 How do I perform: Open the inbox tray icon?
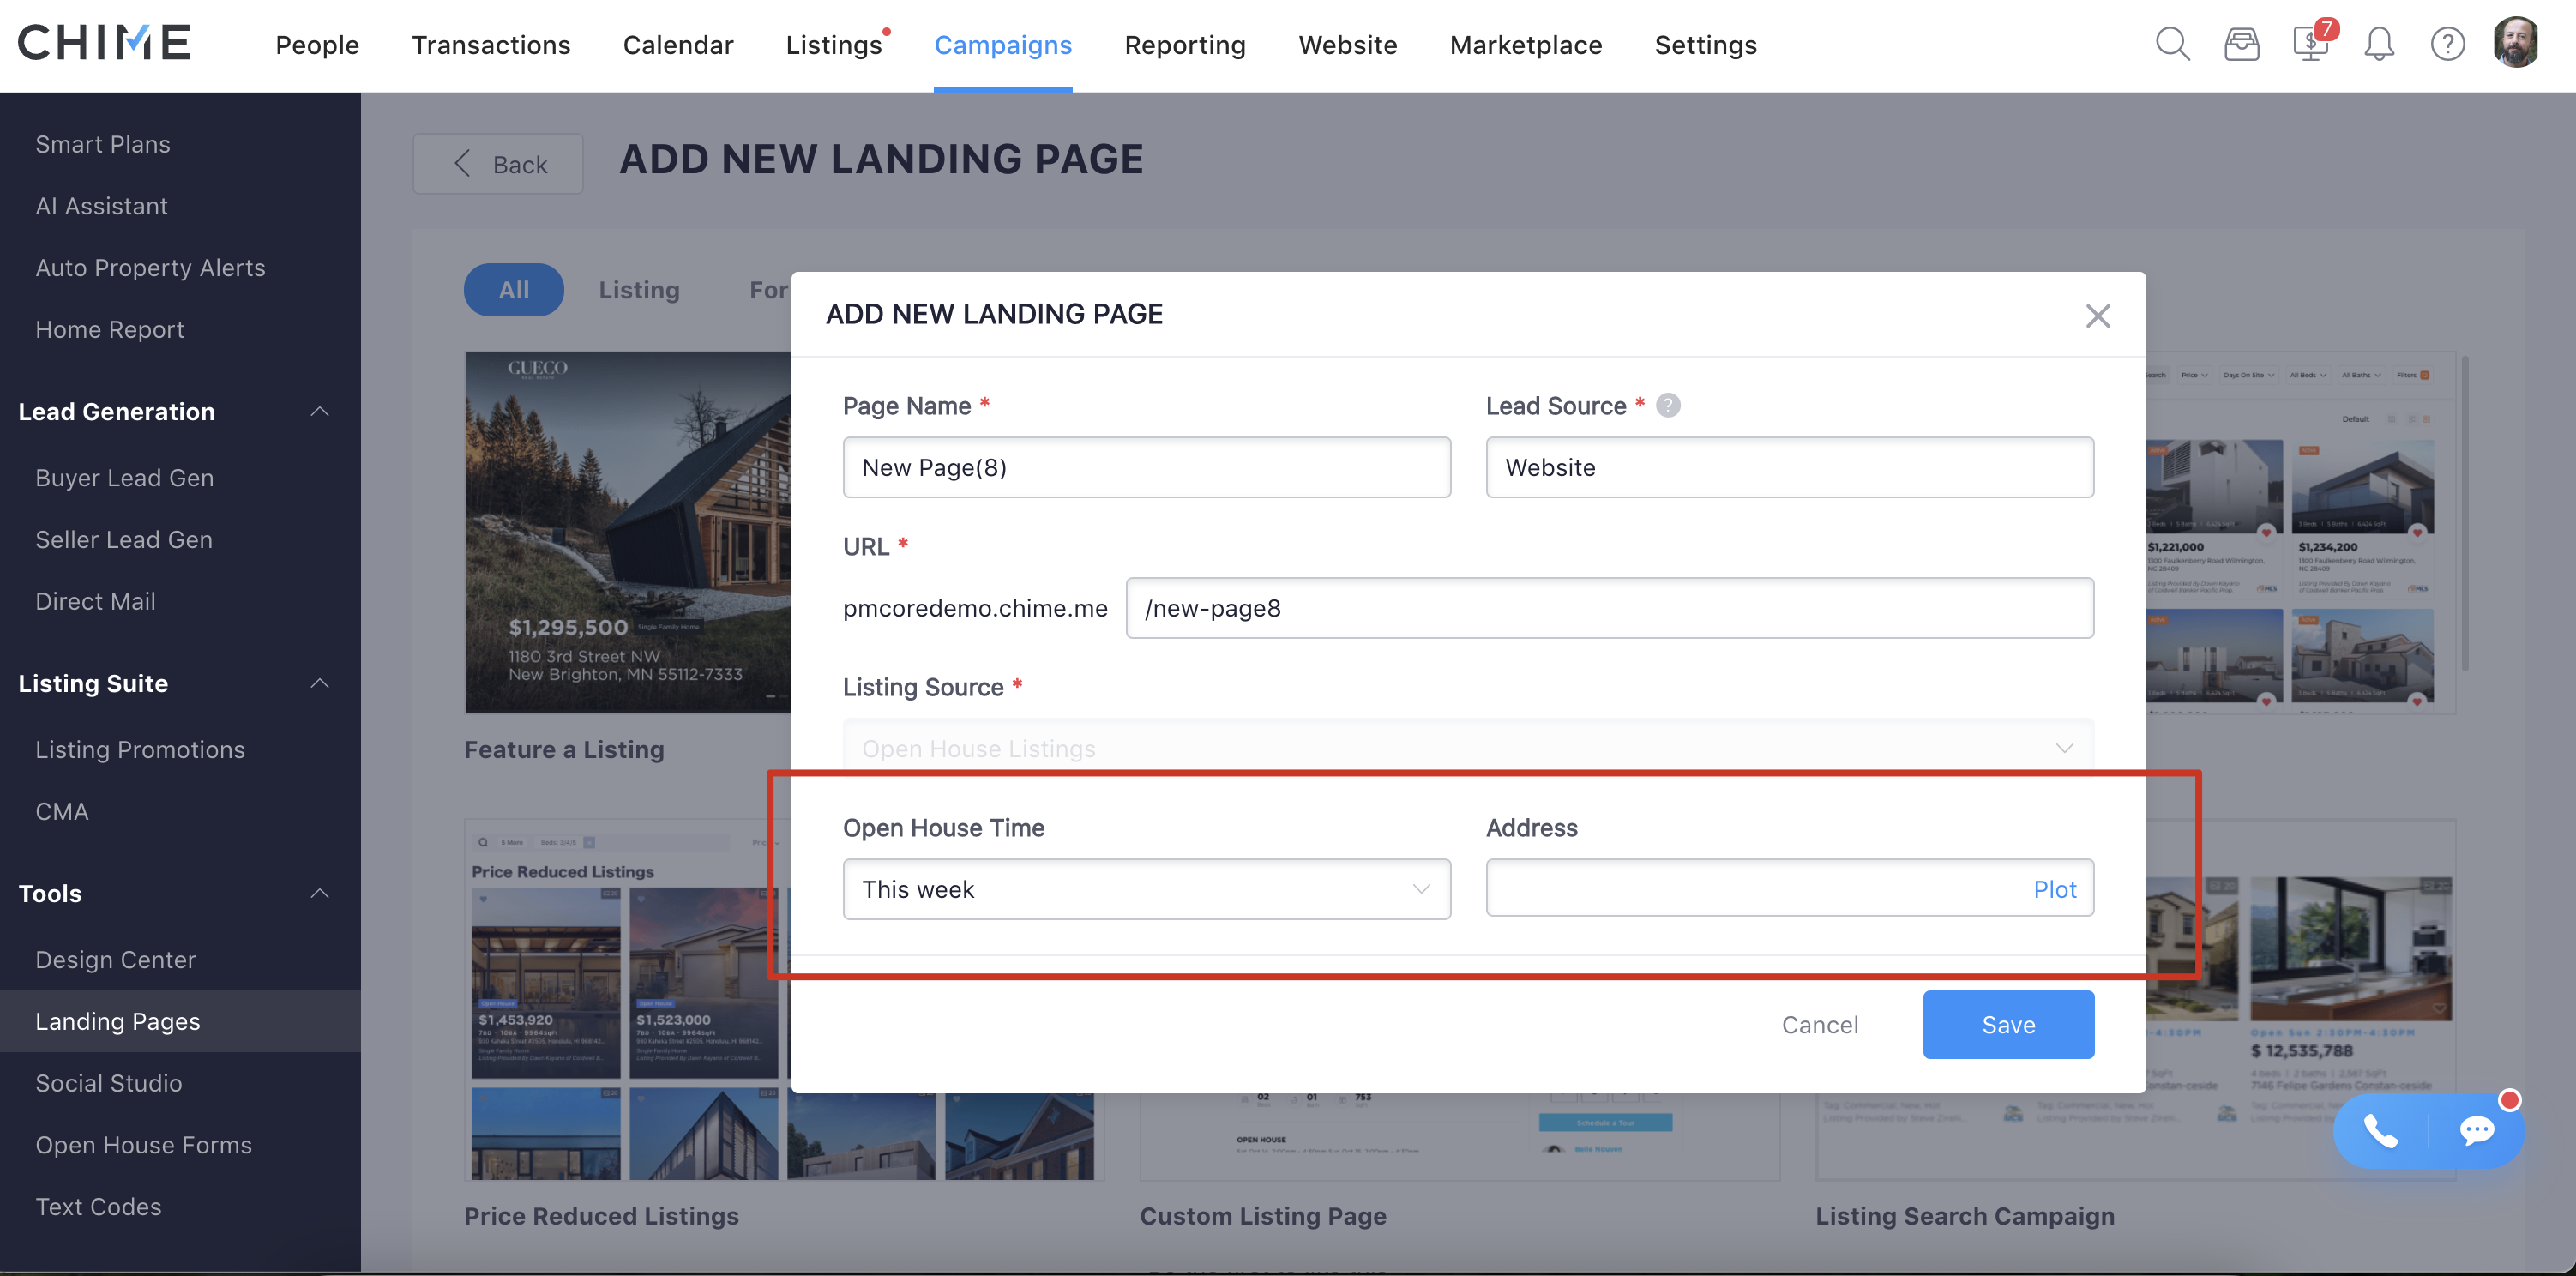pos(2241,44)
